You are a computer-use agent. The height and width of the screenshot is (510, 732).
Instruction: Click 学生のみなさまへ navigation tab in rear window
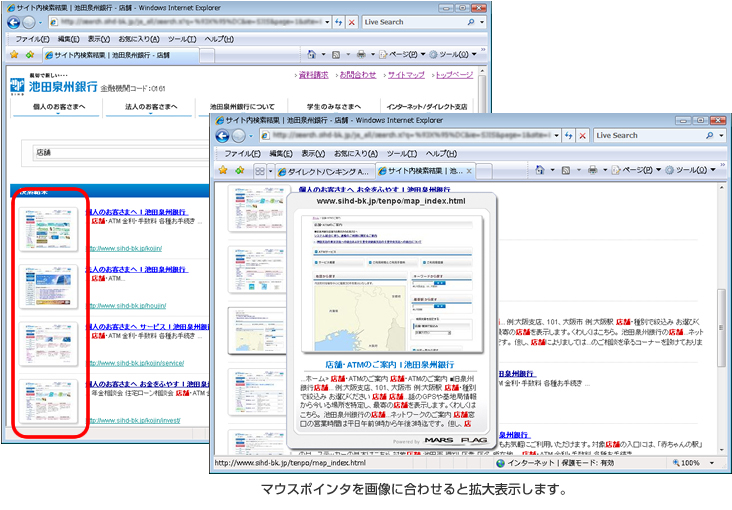[334, 107]
